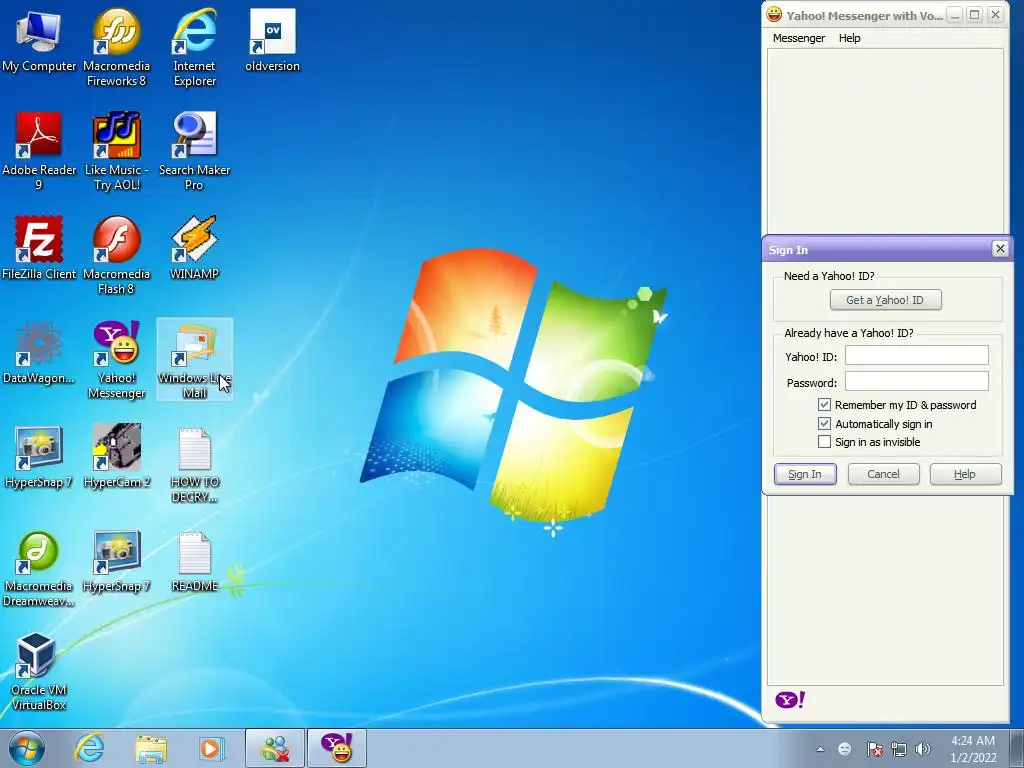This screenshot has width=1024, height=768.
Task: Open Yahoo! Messenger desktop shortcut
Action: point(116,359)
